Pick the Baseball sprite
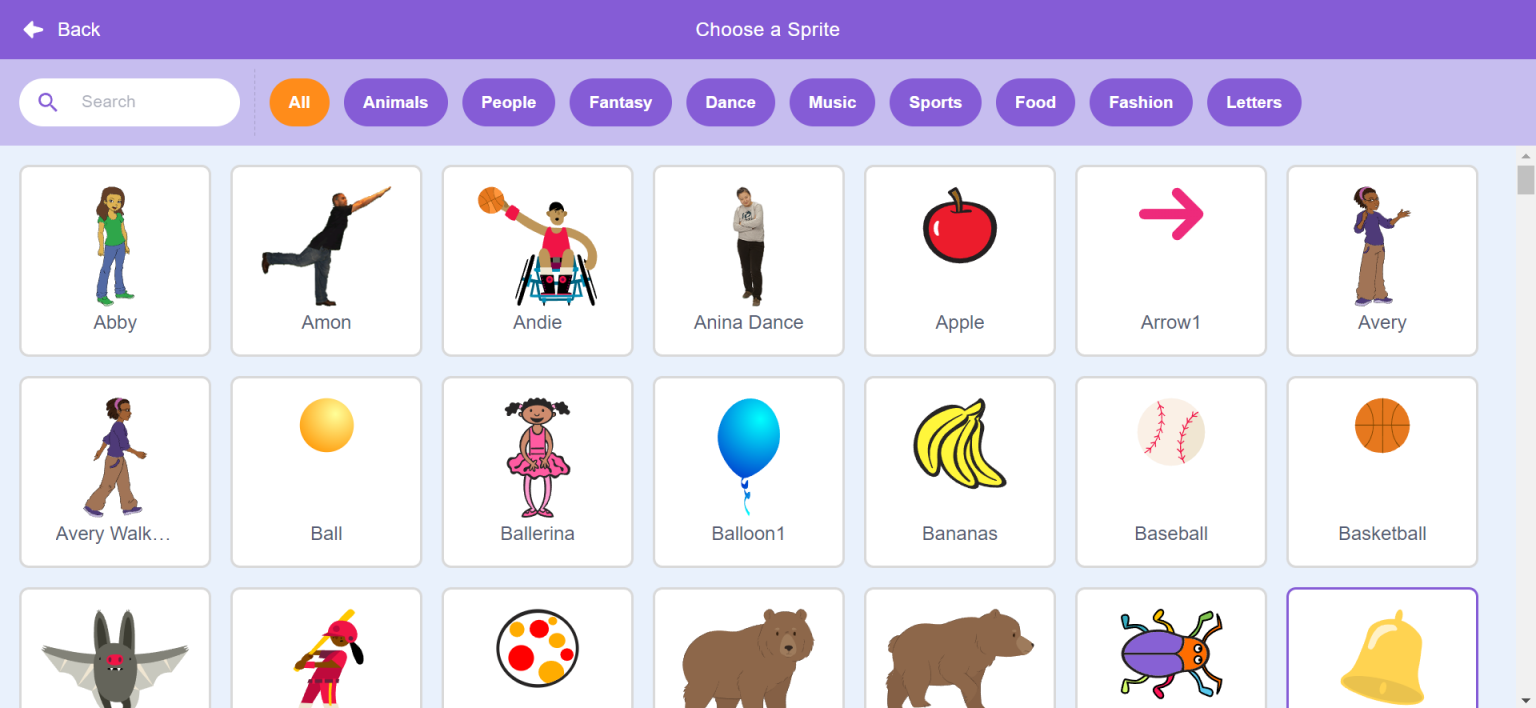Viewport: 1536px width, 708px height. tap(1171, 472)
